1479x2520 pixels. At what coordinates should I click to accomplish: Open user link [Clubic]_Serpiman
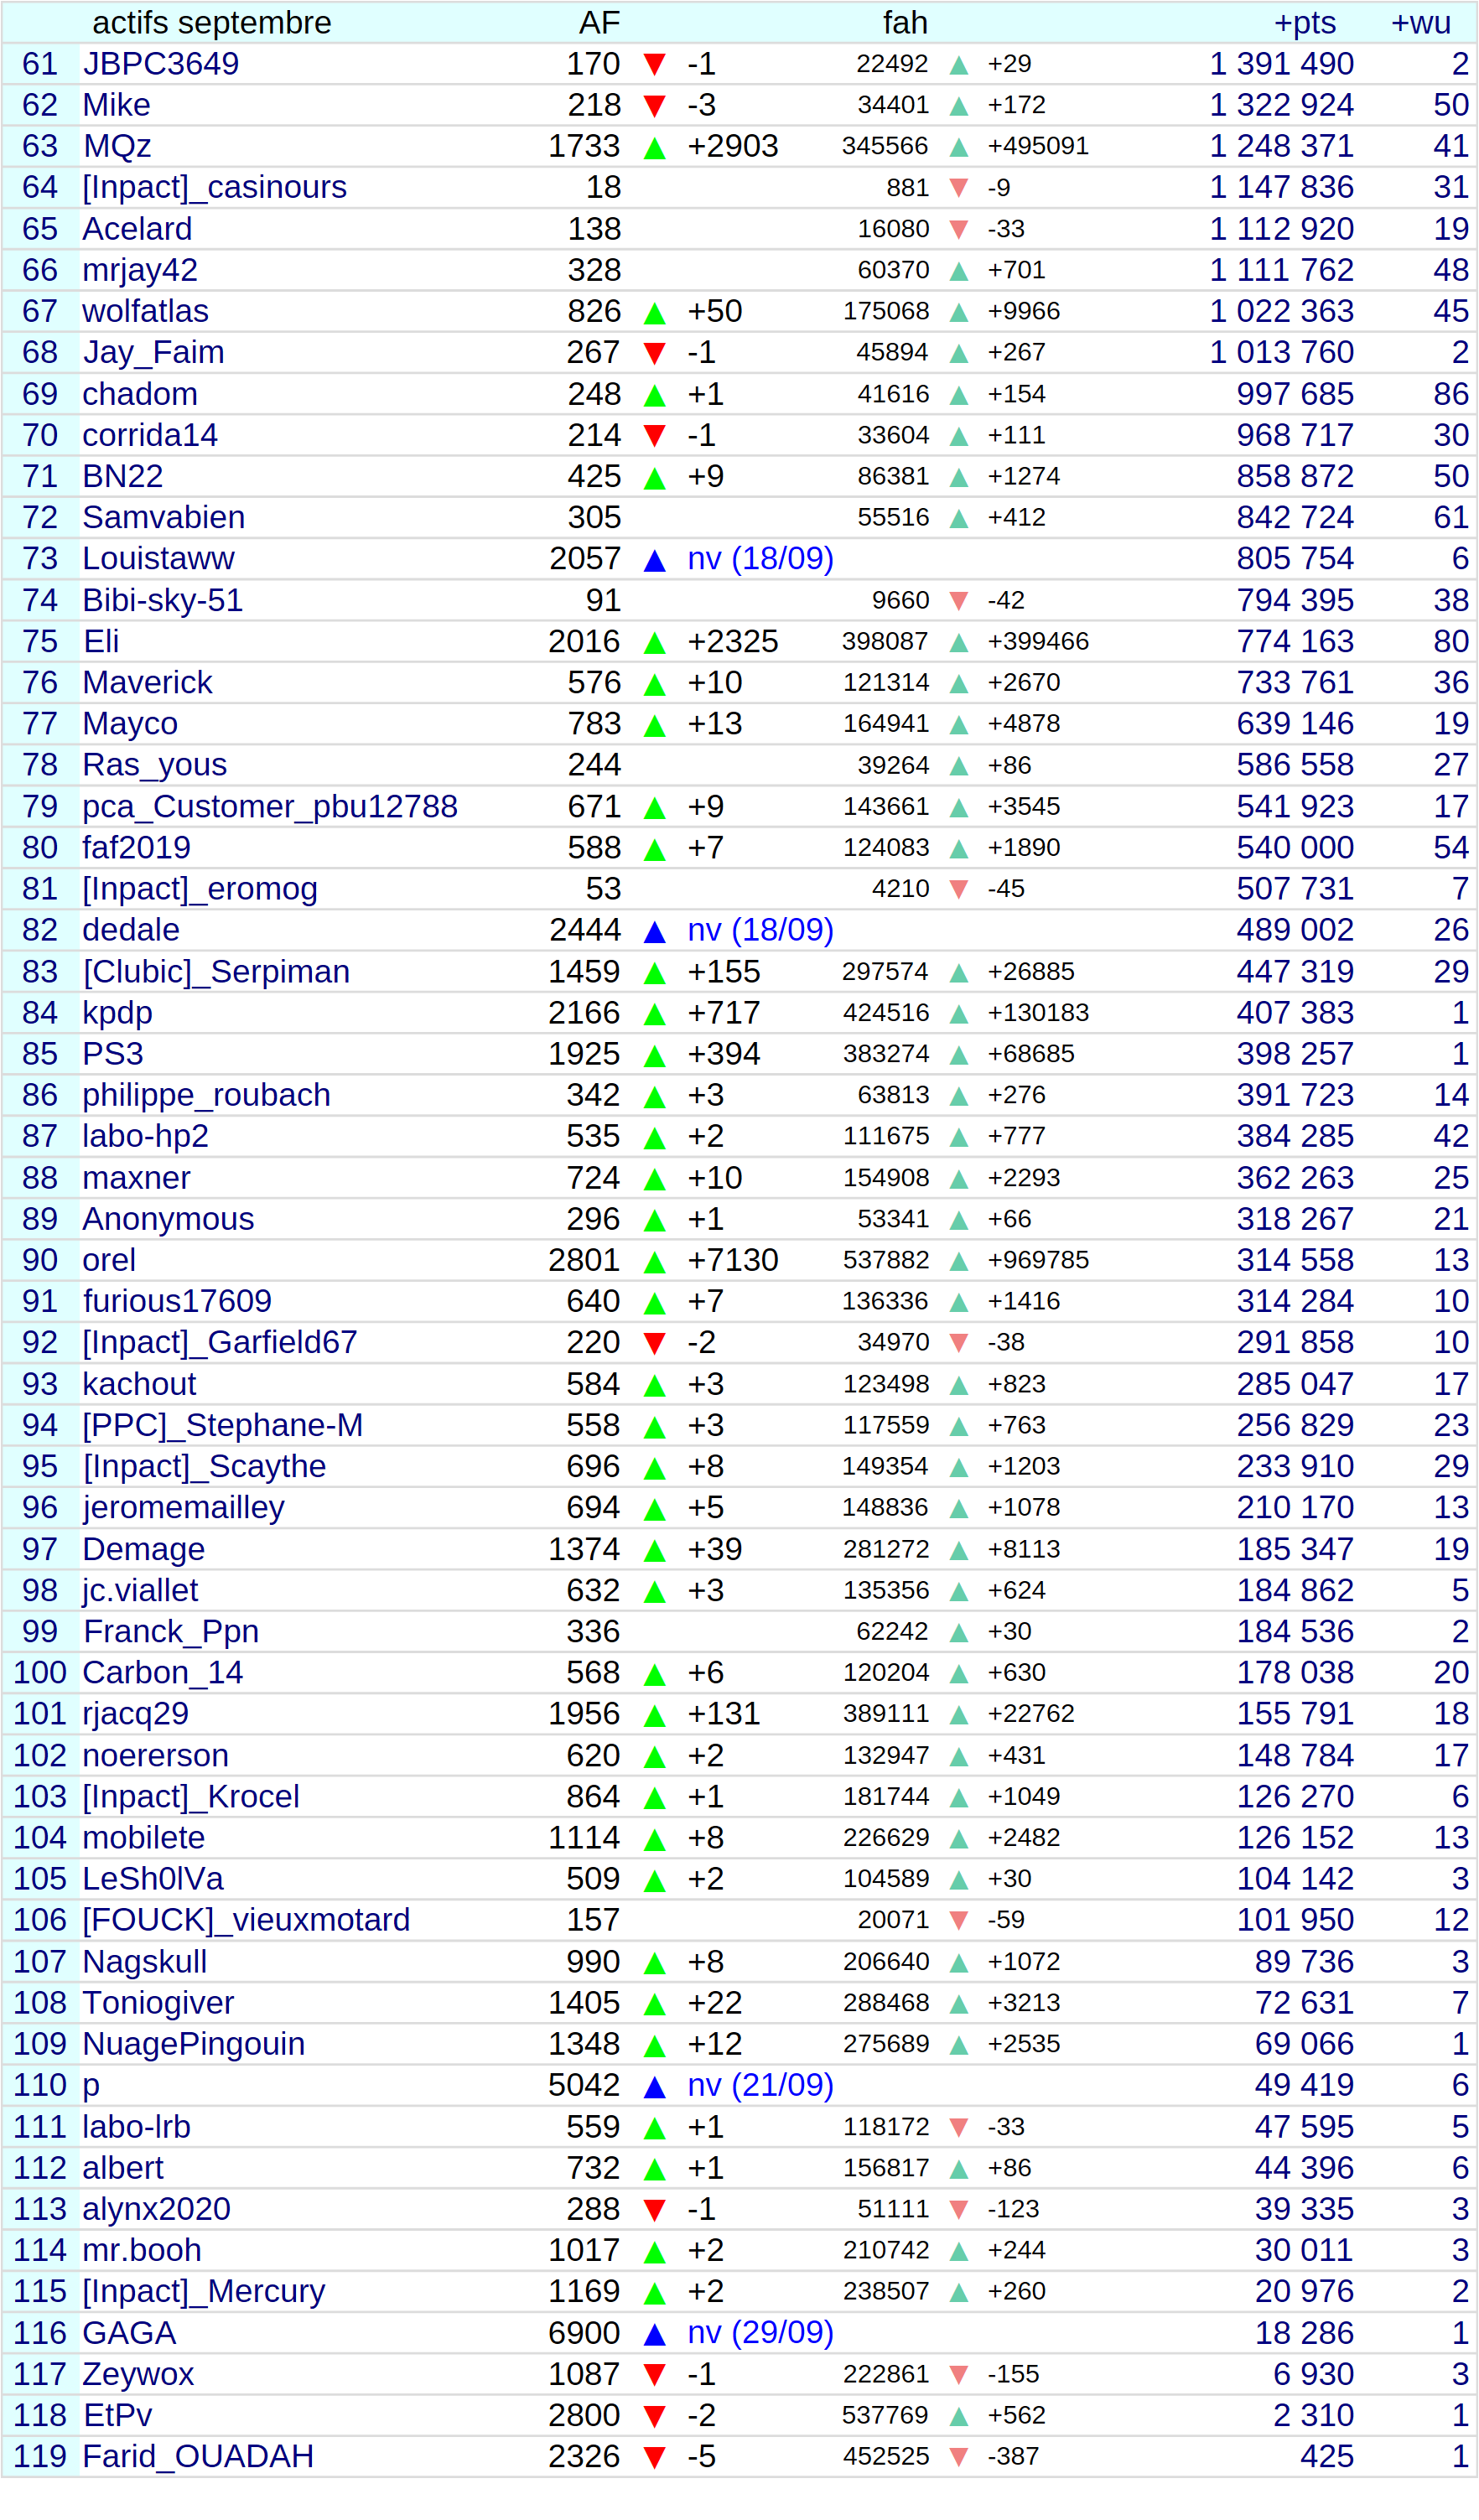click(216, 972)
